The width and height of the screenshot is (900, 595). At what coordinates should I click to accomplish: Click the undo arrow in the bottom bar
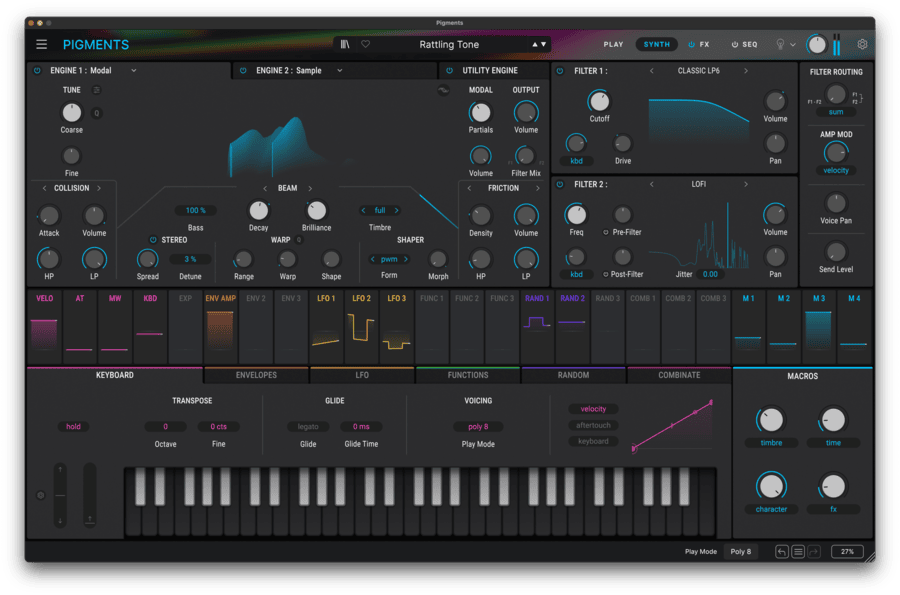782,551
